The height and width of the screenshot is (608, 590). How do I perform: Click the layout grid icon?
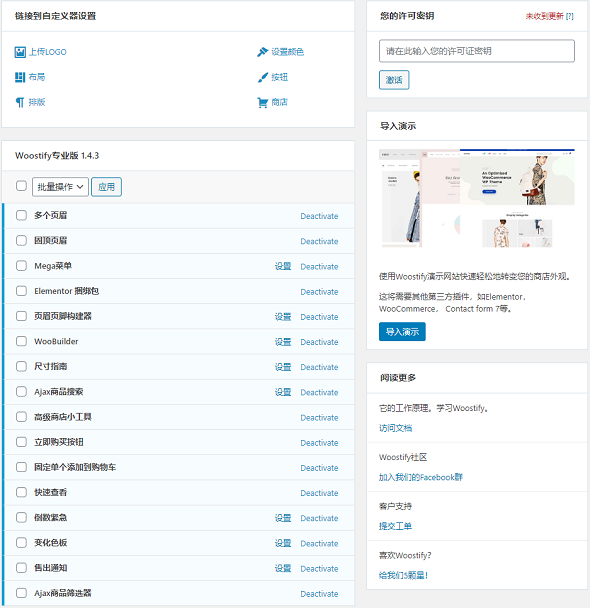point(20,77)
